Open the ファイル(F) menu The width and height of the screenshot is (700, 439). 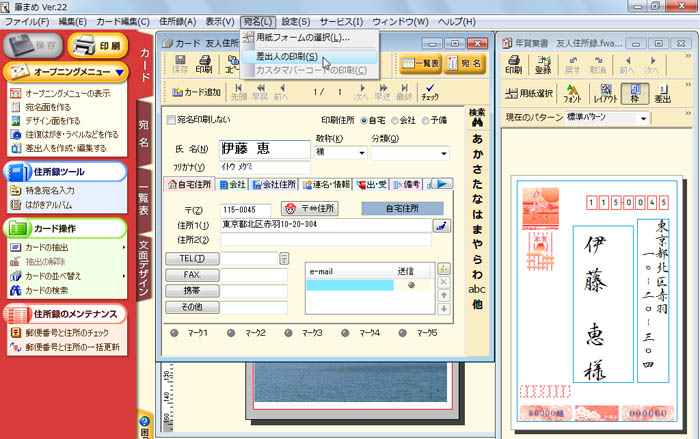(27, 21)
